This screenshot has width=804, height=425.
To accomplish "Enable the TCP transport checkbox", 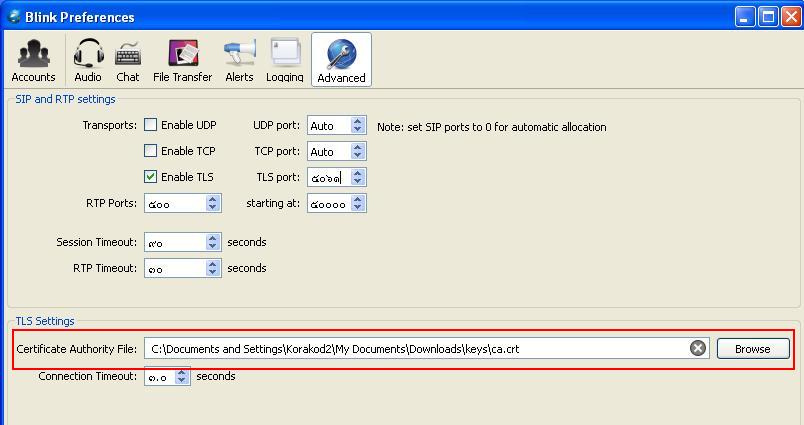I will (150, 151).
